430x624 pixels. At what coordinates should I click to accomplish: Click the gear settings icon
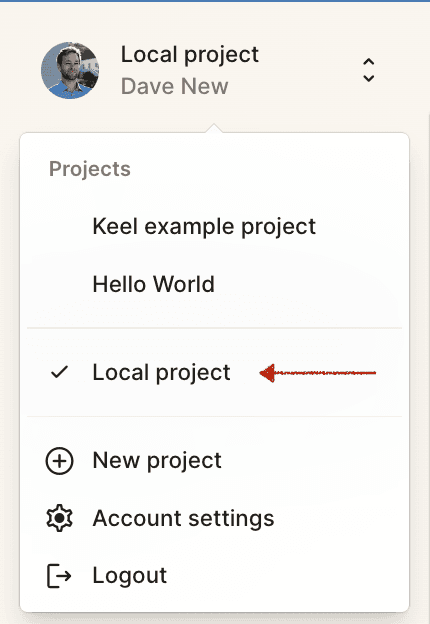click(60, 518)
